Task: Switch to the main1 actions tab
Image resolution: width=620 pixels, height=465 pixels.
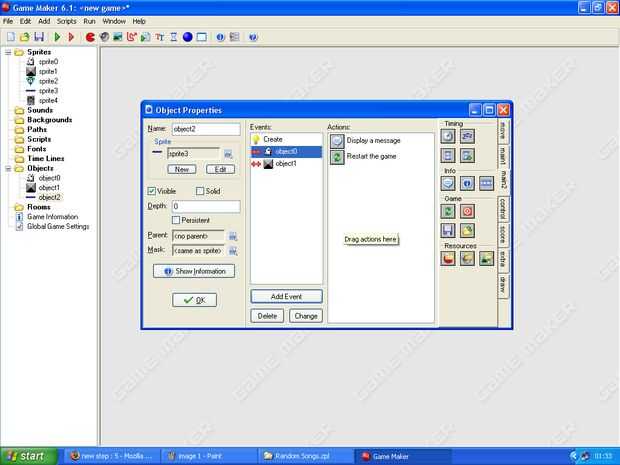Action: (503, 156)
